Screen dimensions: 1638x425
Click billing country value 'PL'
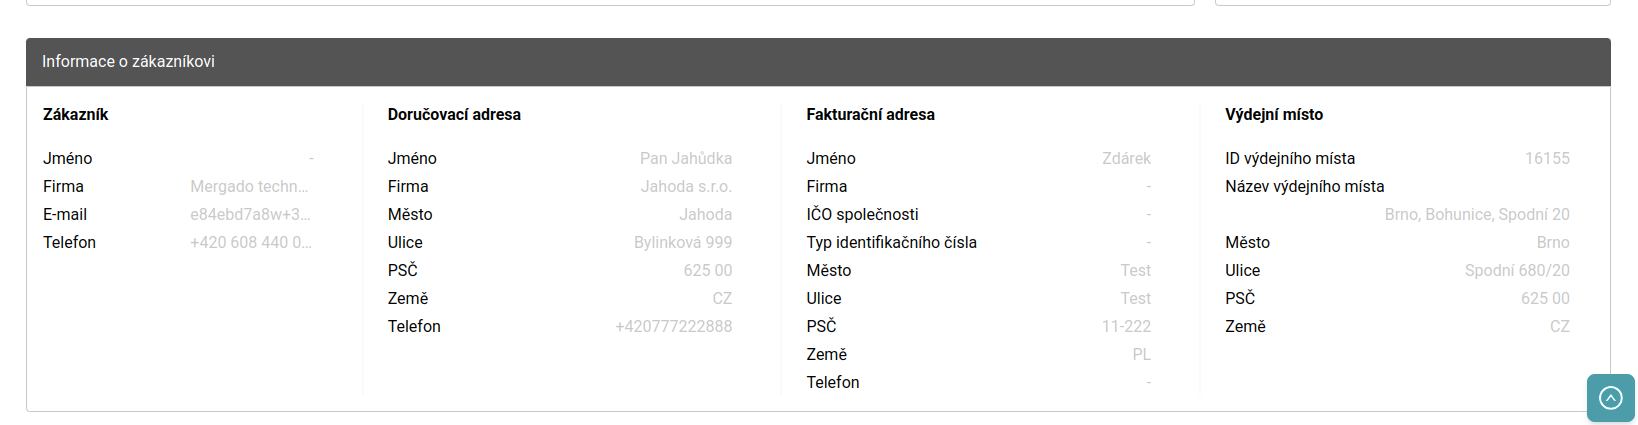coord(1141,354)
